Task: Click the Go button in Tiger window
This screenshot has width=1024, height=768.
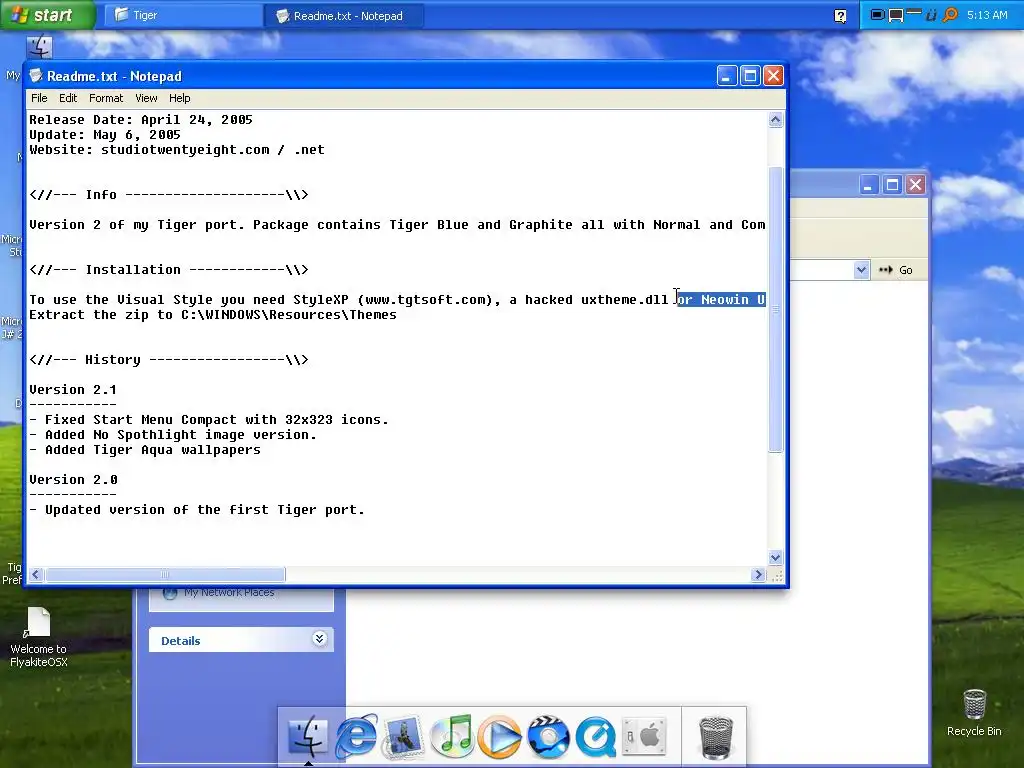Action: tap(896, 270)
